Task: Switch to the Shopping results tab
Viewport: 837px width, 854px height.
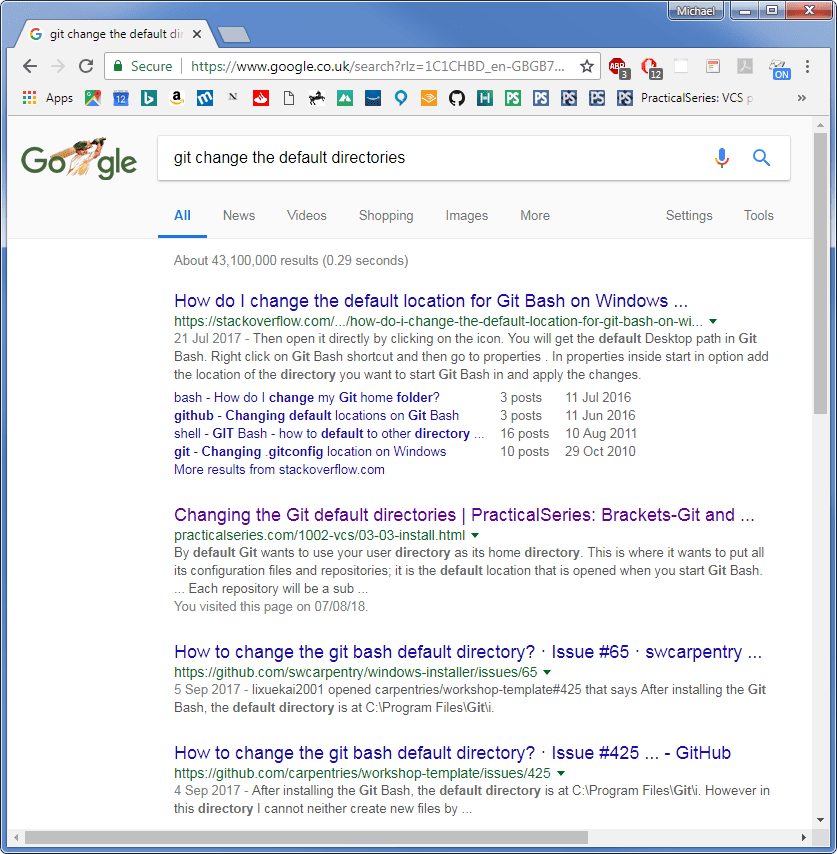Action: tap(386, 216)
